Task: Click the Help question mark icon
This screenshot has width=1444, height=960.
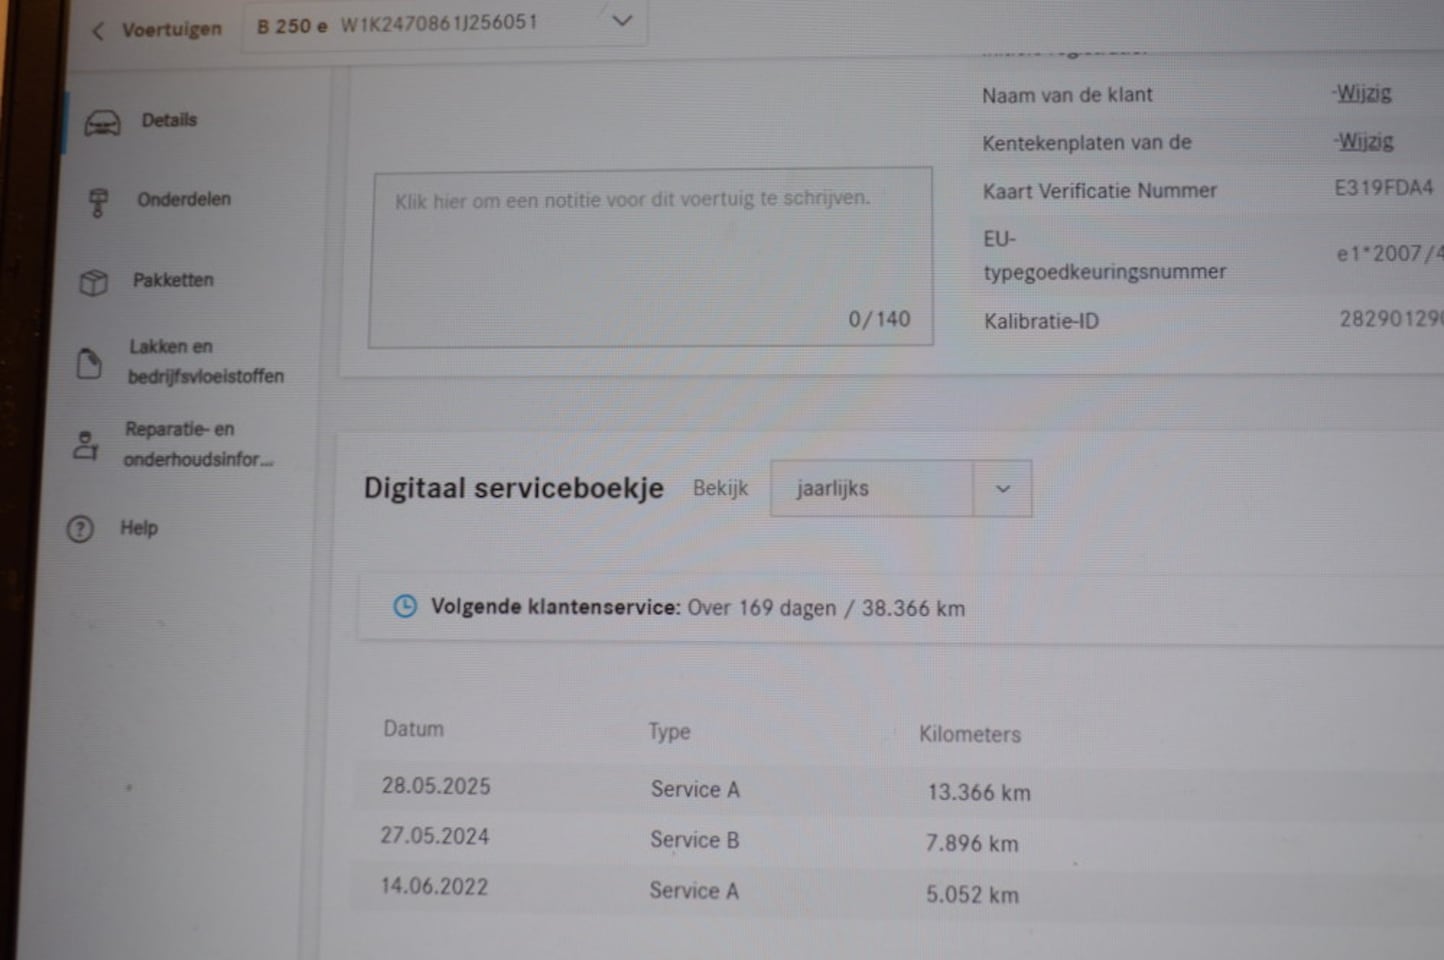Action: 80,528
